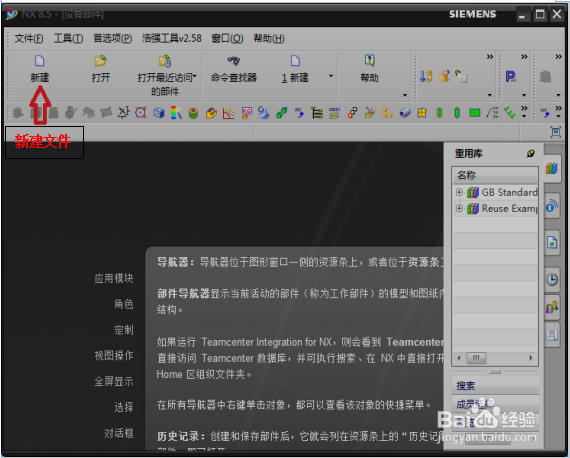570x458 pixels.
Task: Open the blue info globe resource tab
Action: [552, 206]
